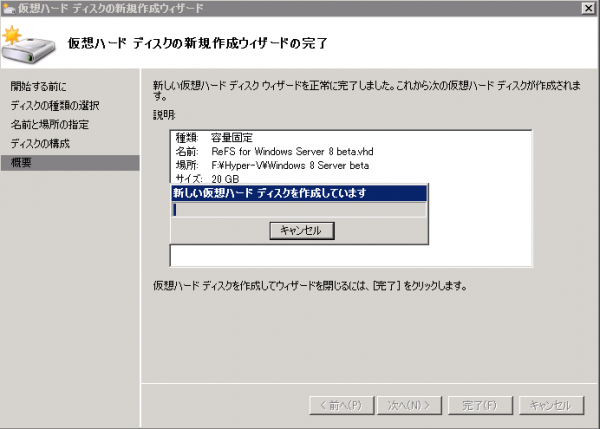Screen dimensions: 600x429
Task: Cancel the disk creation in progress dialog
Action: [300, 230]
